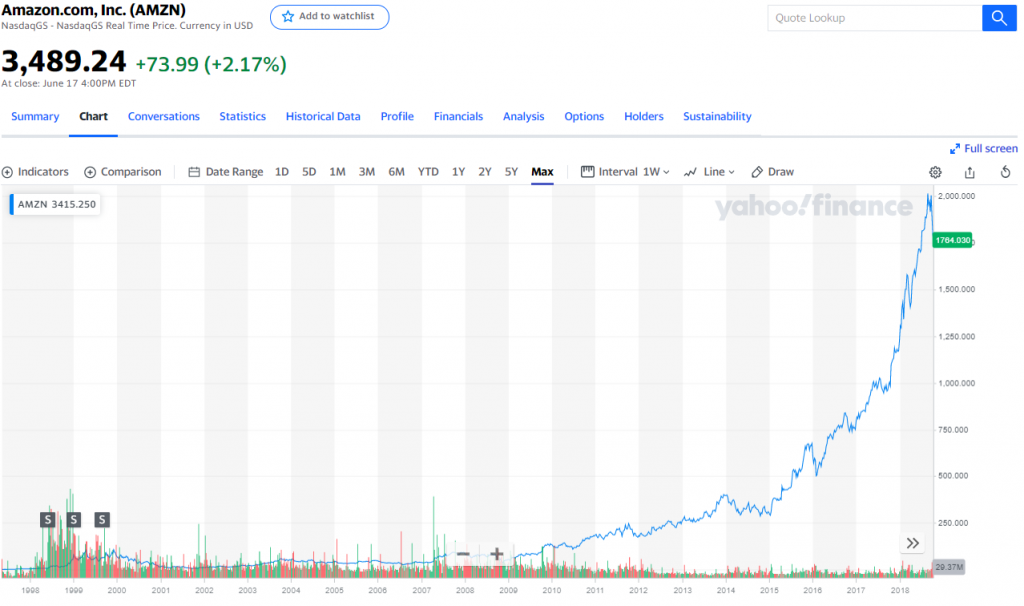
Task: Open the Conversations tab
Action: [x=164, y=116]
